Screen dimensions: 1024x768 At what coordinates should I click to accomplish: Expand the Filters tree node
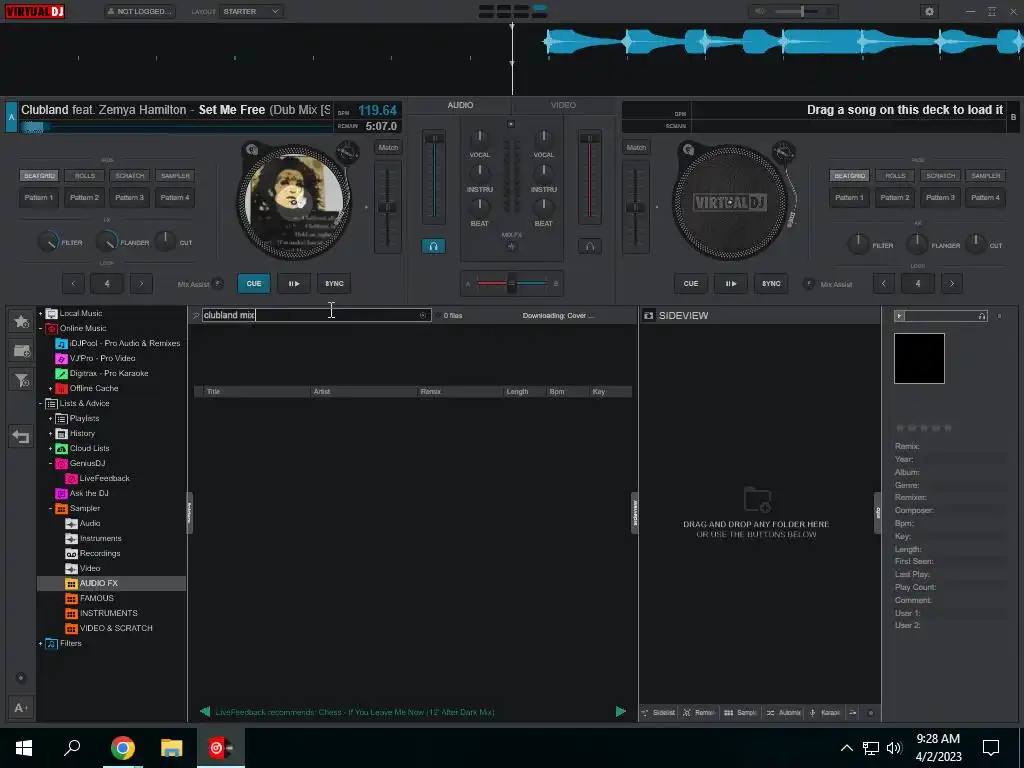point(40,643)
